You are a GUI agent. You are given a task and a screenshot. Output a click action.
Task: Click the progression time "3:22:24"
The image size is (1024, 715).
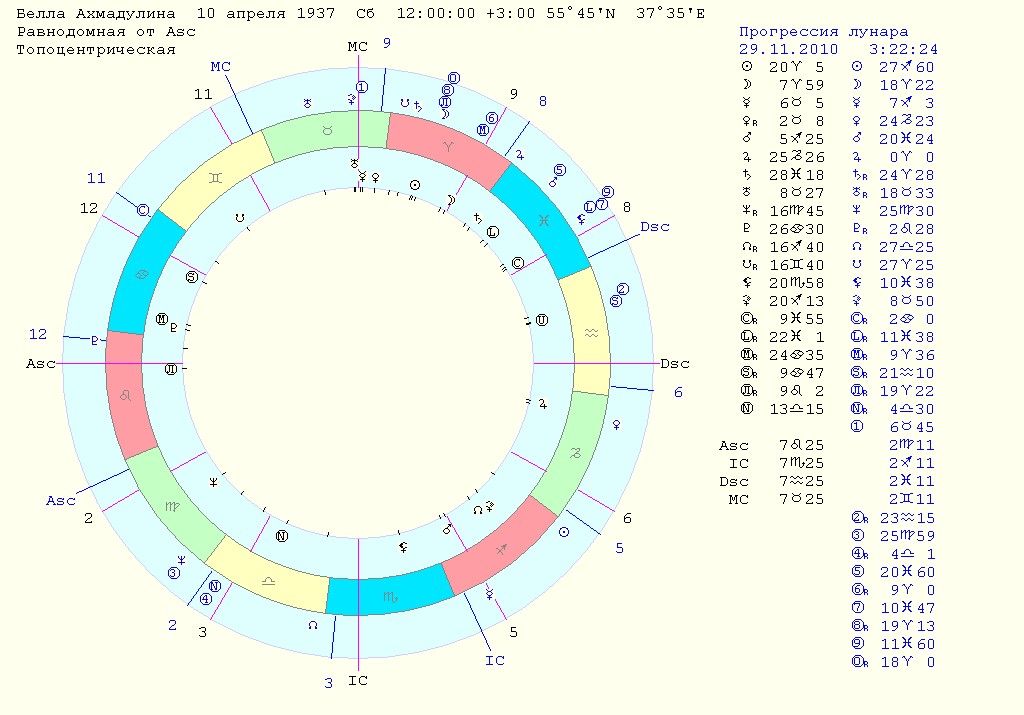[x=903, y=49]
